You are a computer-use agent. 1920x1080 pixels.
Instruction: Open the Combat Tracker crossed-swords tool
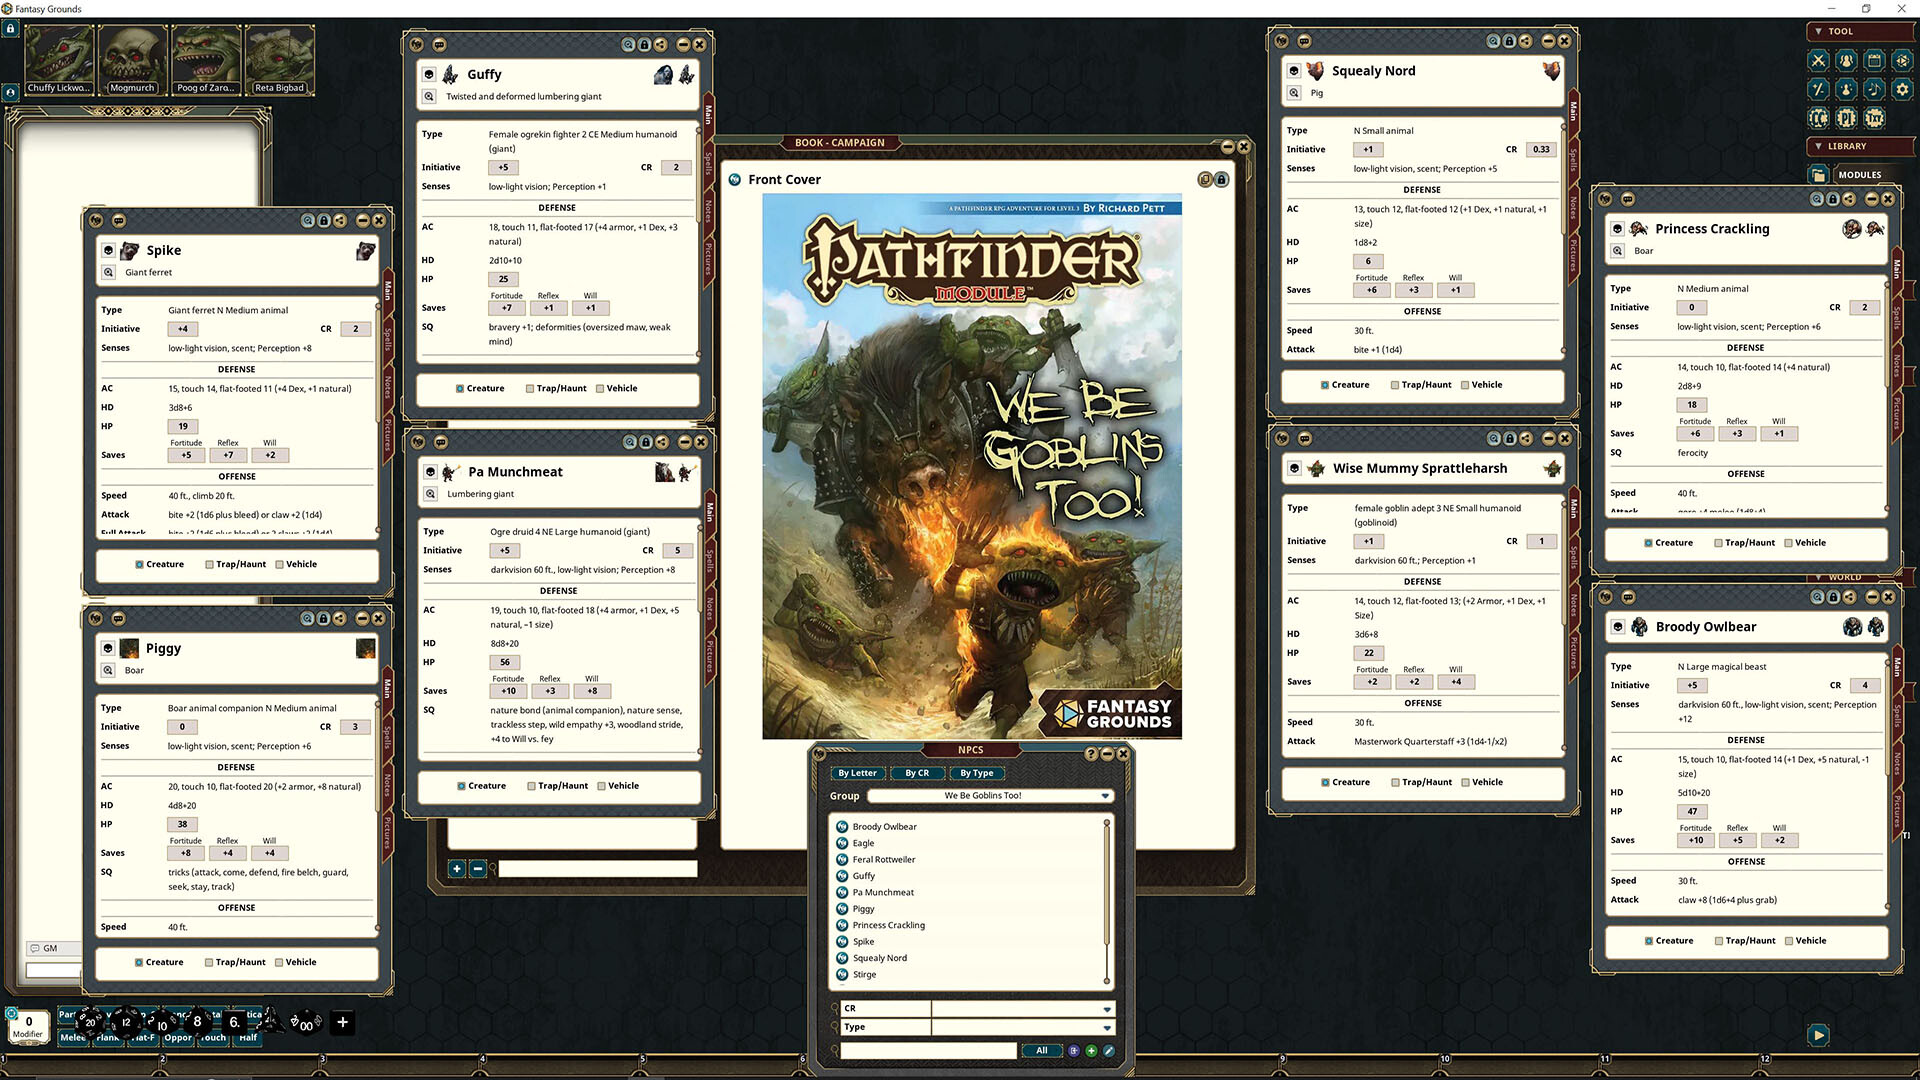tap(1818, 60)
